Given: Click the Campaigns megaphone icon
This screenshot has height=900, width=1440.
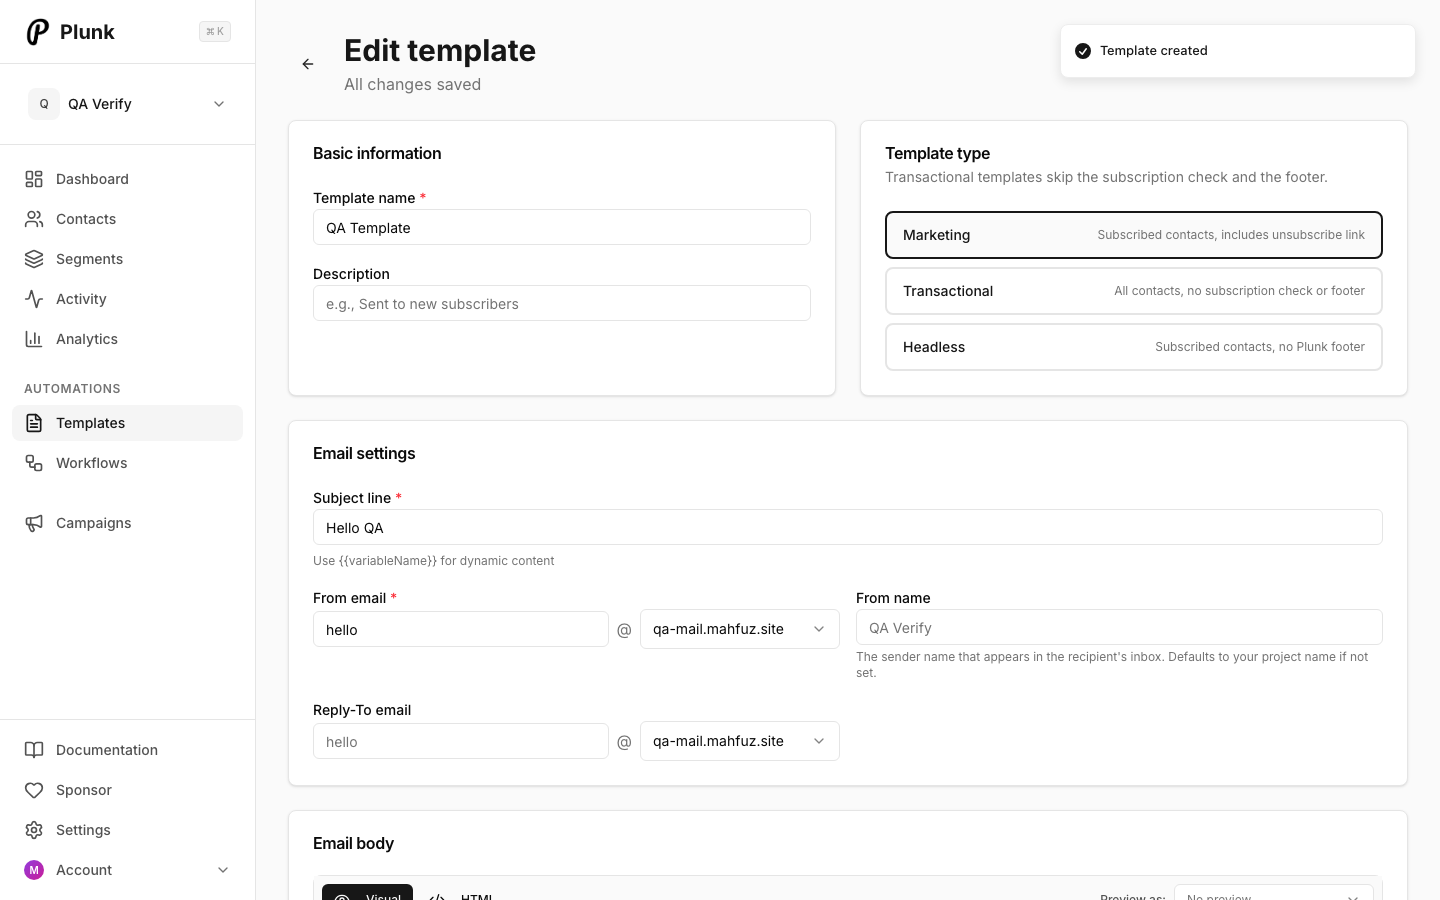Looking at the screenshot, I should [34, 523].
